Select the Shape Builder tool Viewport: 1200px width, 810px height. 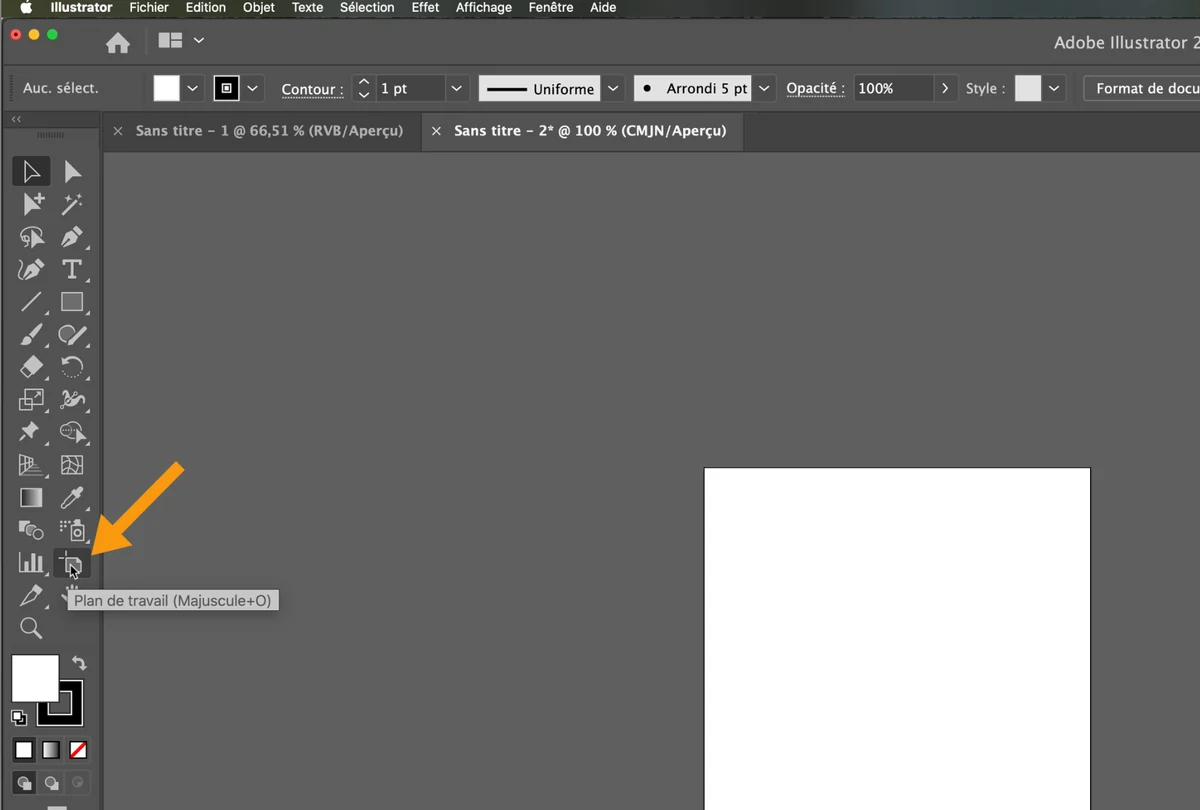click(72, 432)
